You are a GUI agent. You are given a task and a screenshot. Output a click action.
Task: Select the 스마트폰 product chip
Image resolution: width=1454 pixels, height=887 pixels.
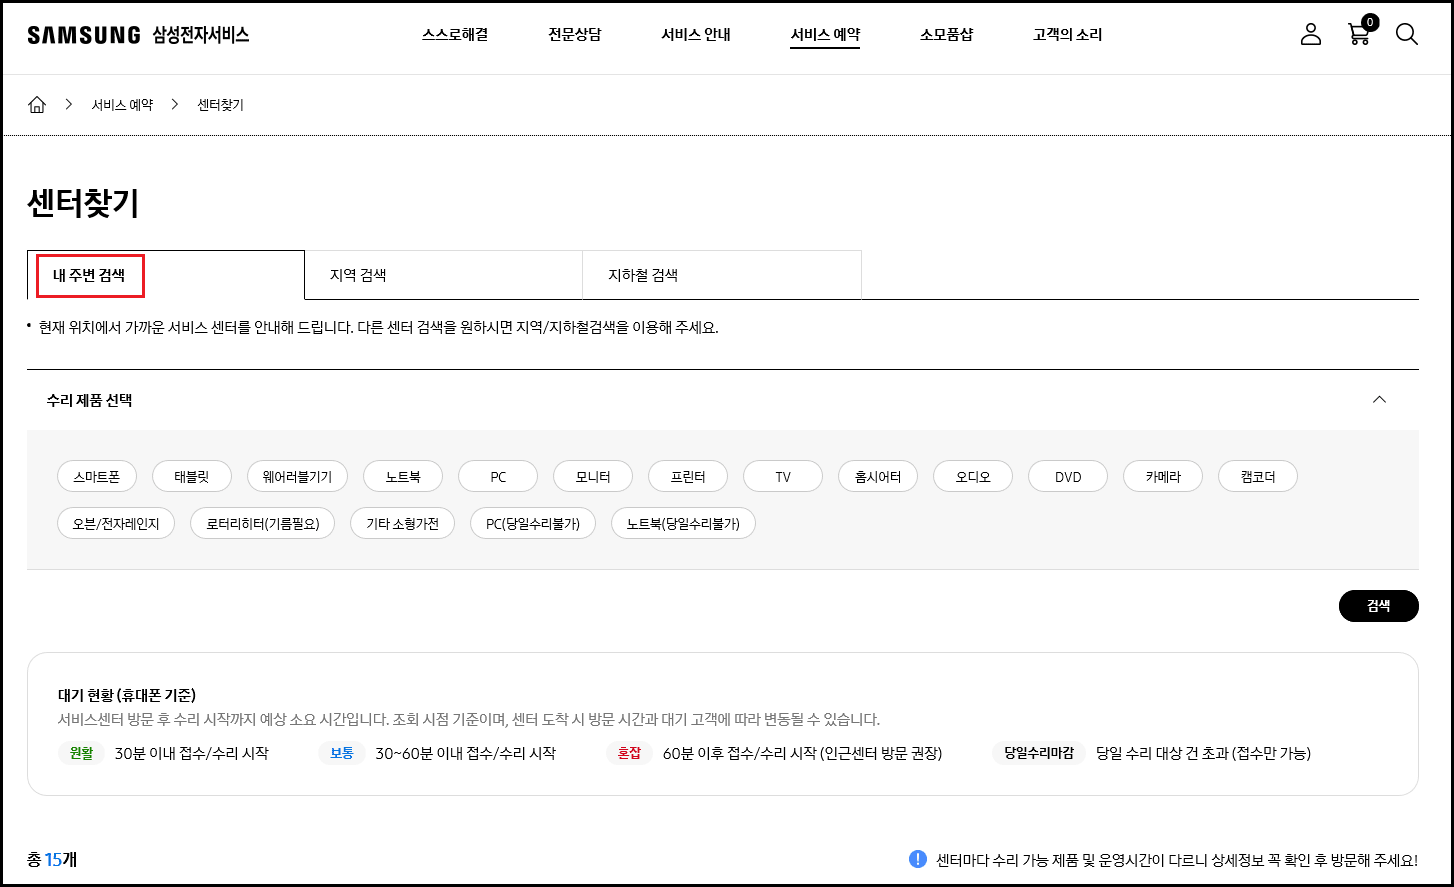pos(97,477)
